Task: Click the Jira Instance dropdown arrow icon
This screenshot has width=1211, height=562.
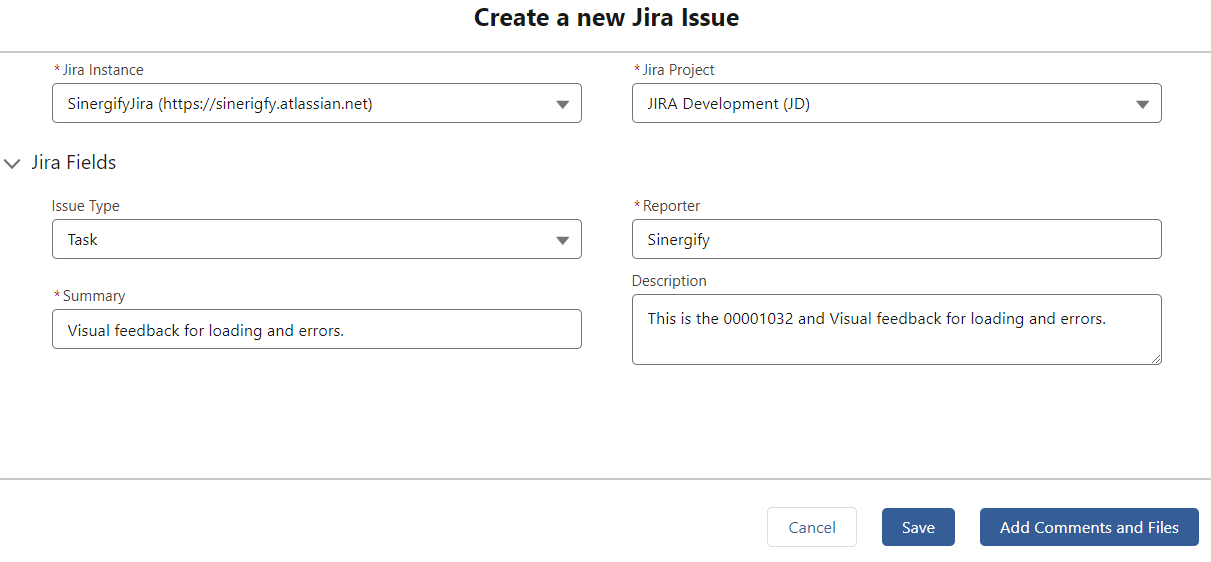Action: pyautogui.click(x=562, y=104)
